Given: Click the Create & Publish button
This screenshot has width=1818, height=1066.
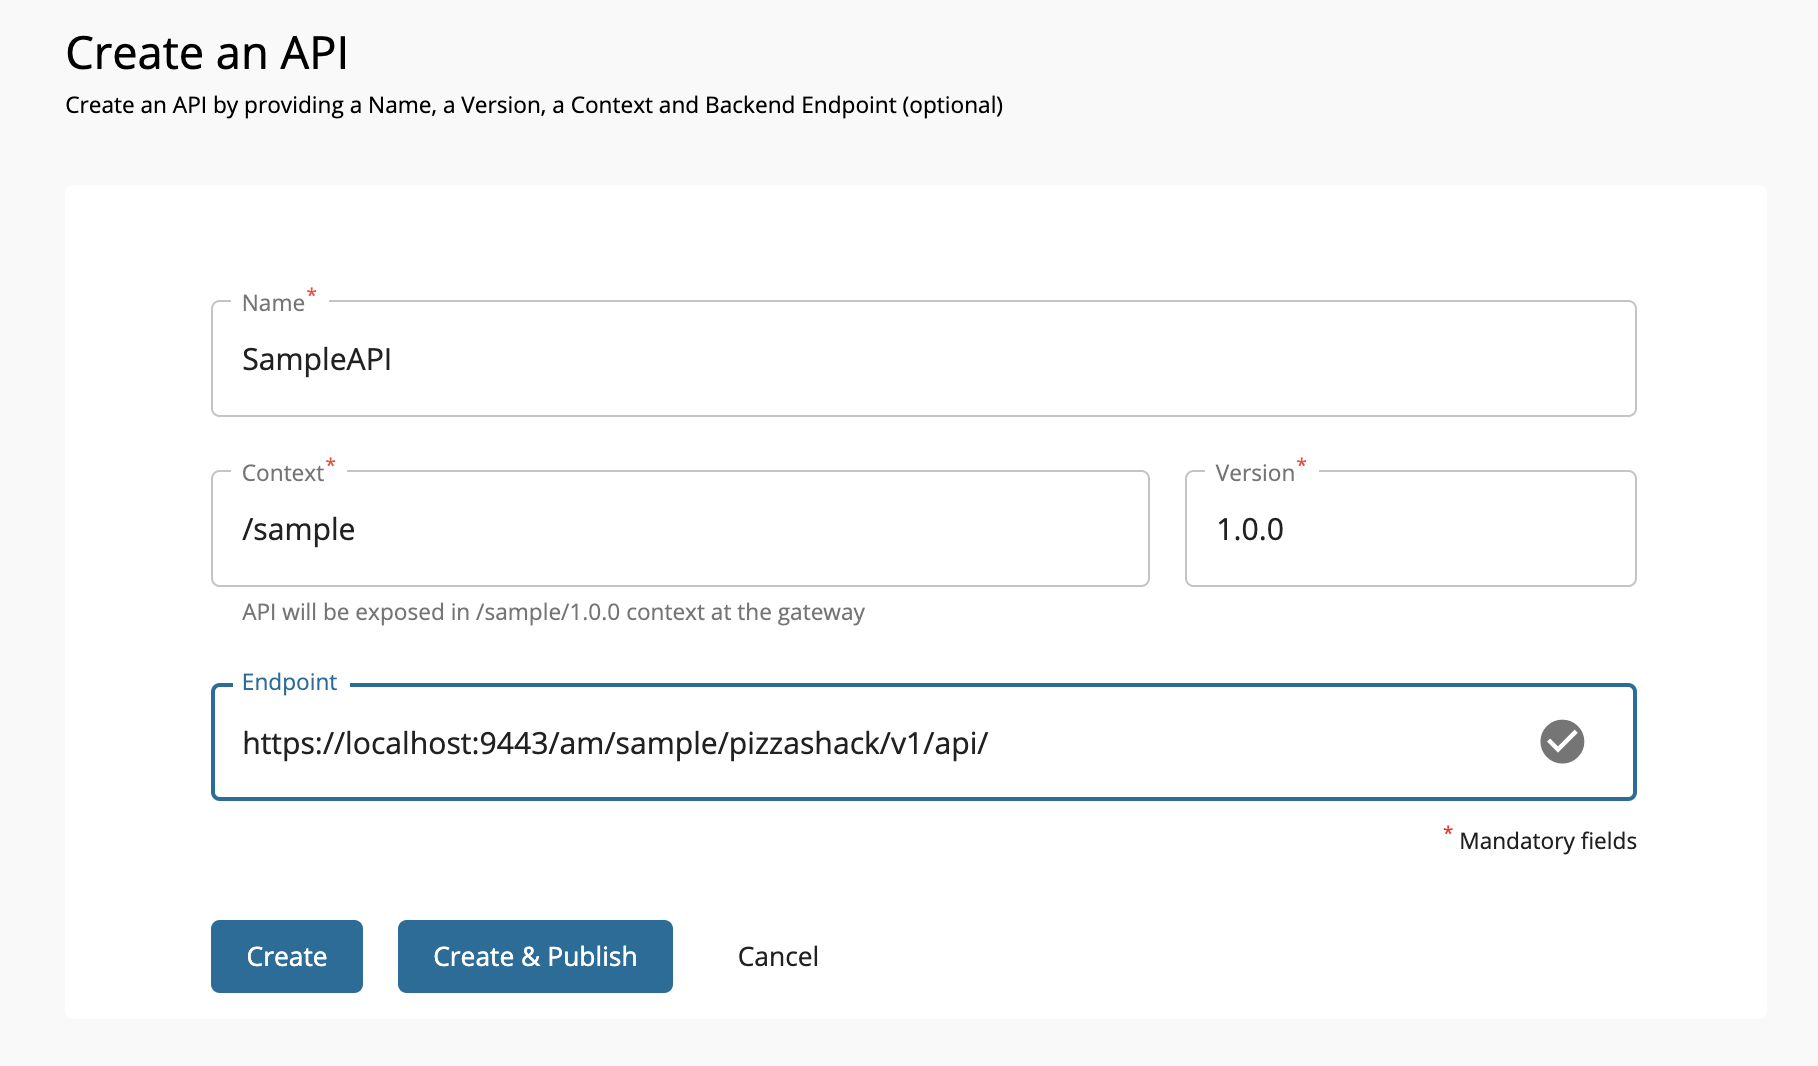Looking at the screenshot, I should point(535,956).
